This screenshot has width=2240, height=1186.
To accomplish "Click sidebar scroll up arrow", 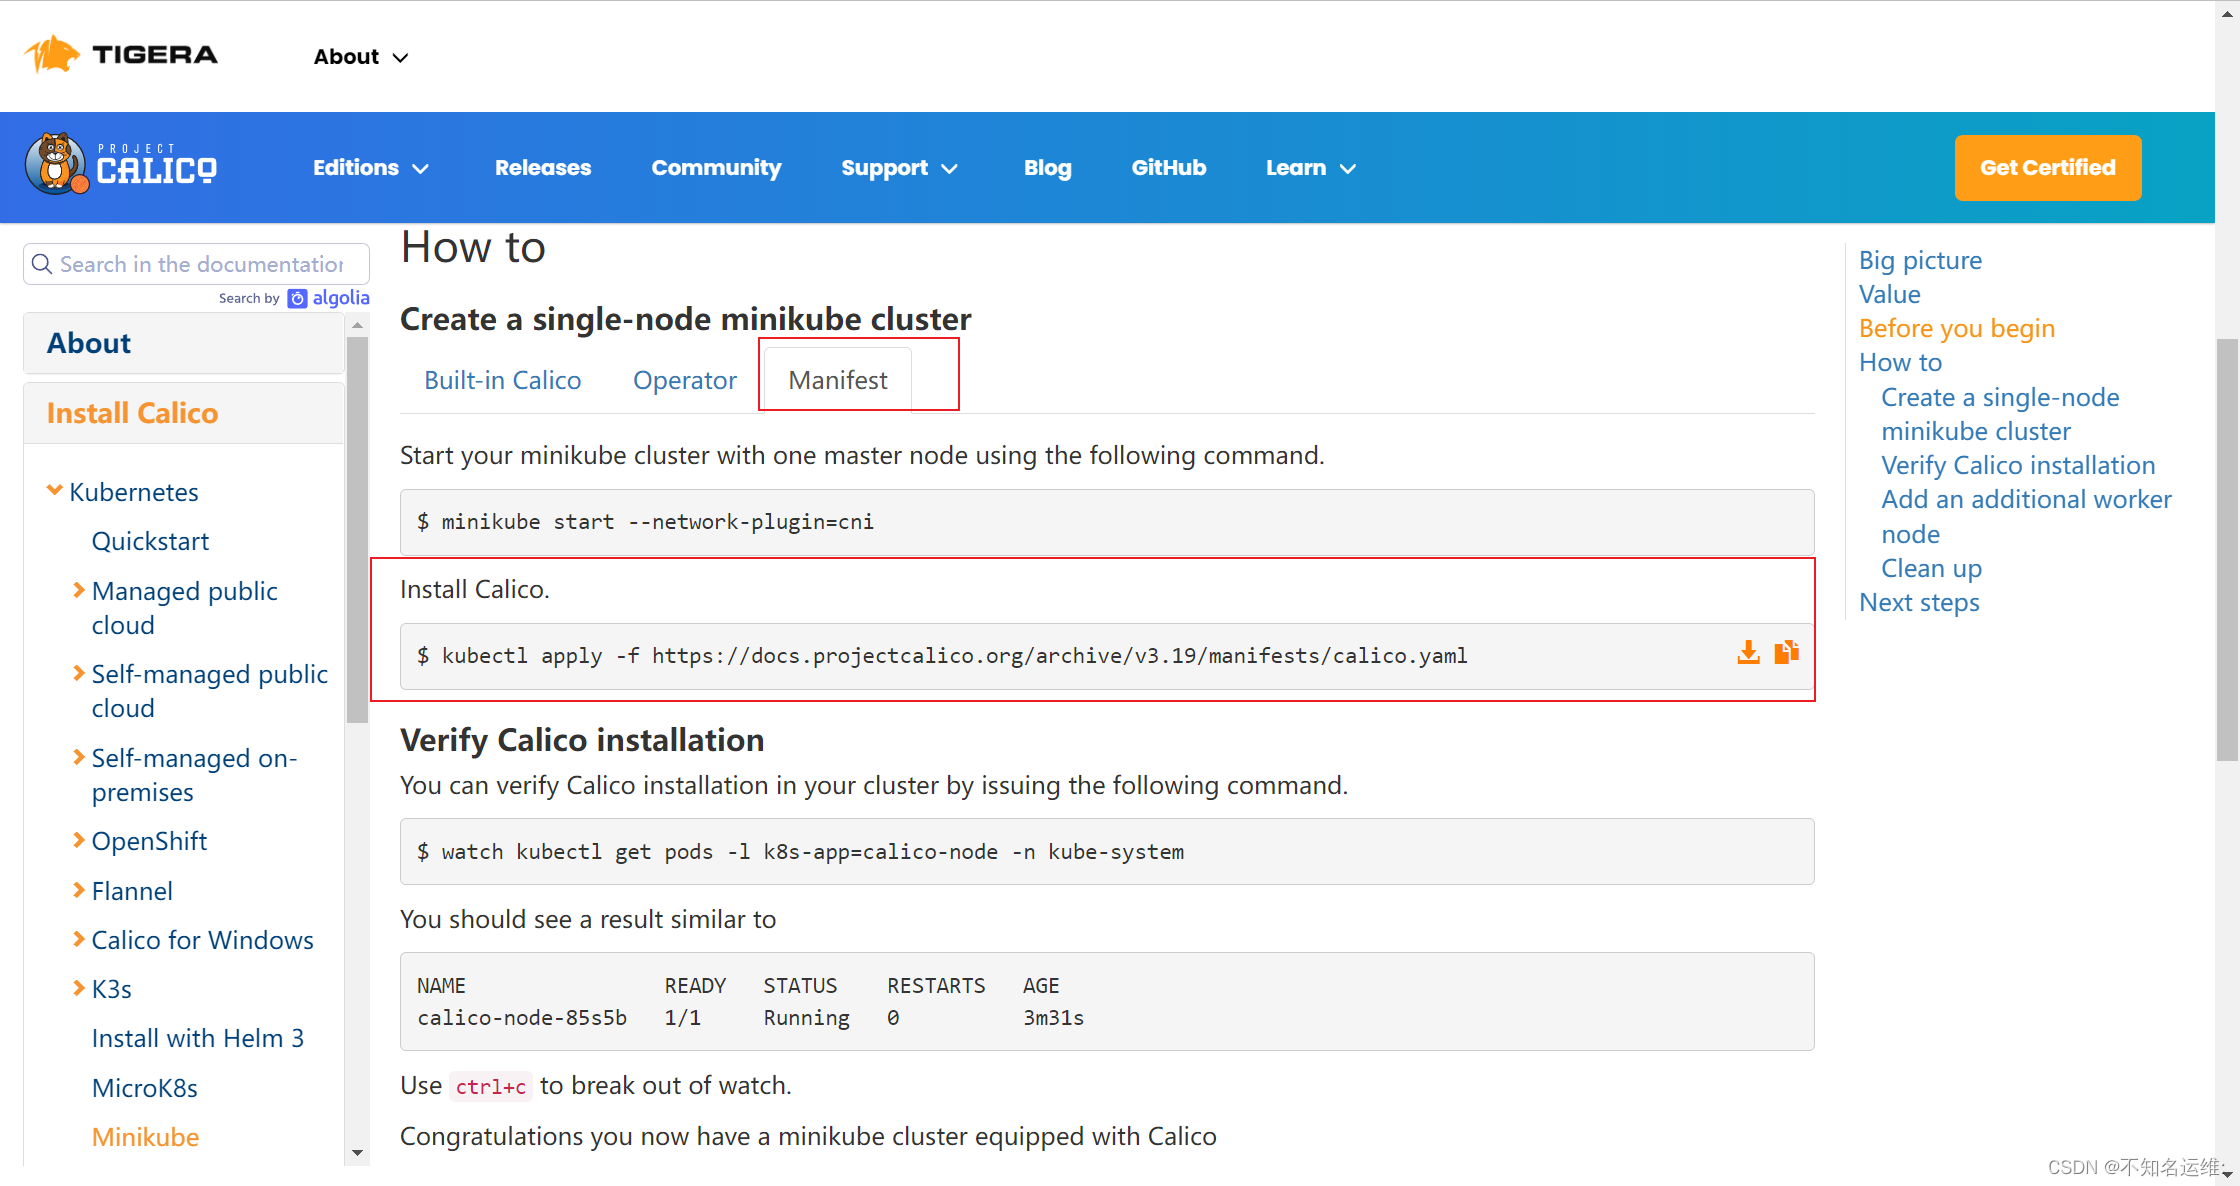I will point(357,325).
